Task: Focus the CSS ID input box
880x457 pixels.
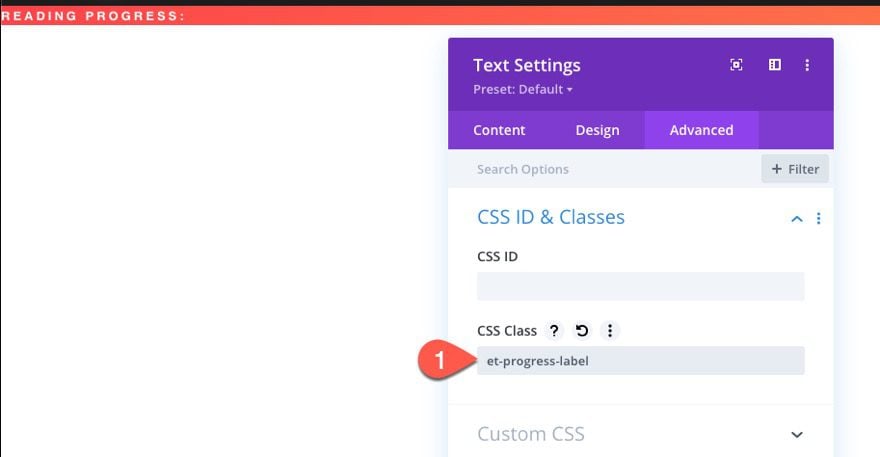Action: pyautogui.click(x=640, y=287)
